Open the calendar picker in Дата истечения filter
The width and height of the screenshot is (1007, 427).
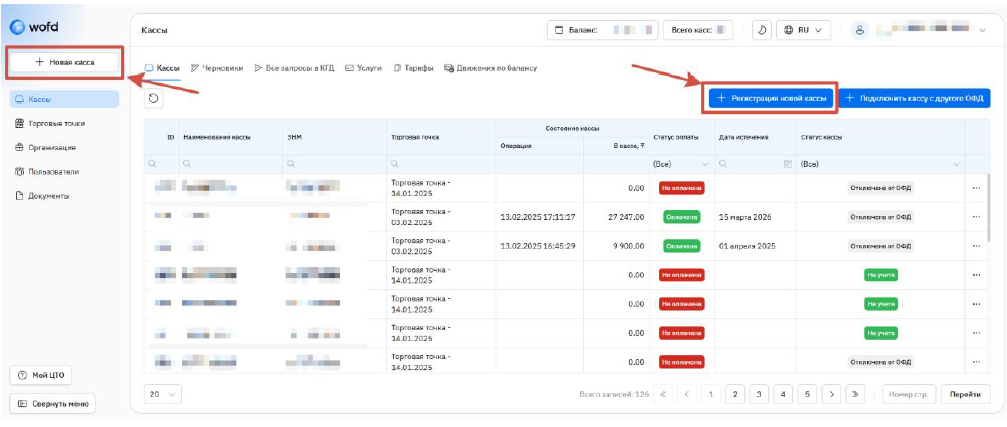click(787, 163)
